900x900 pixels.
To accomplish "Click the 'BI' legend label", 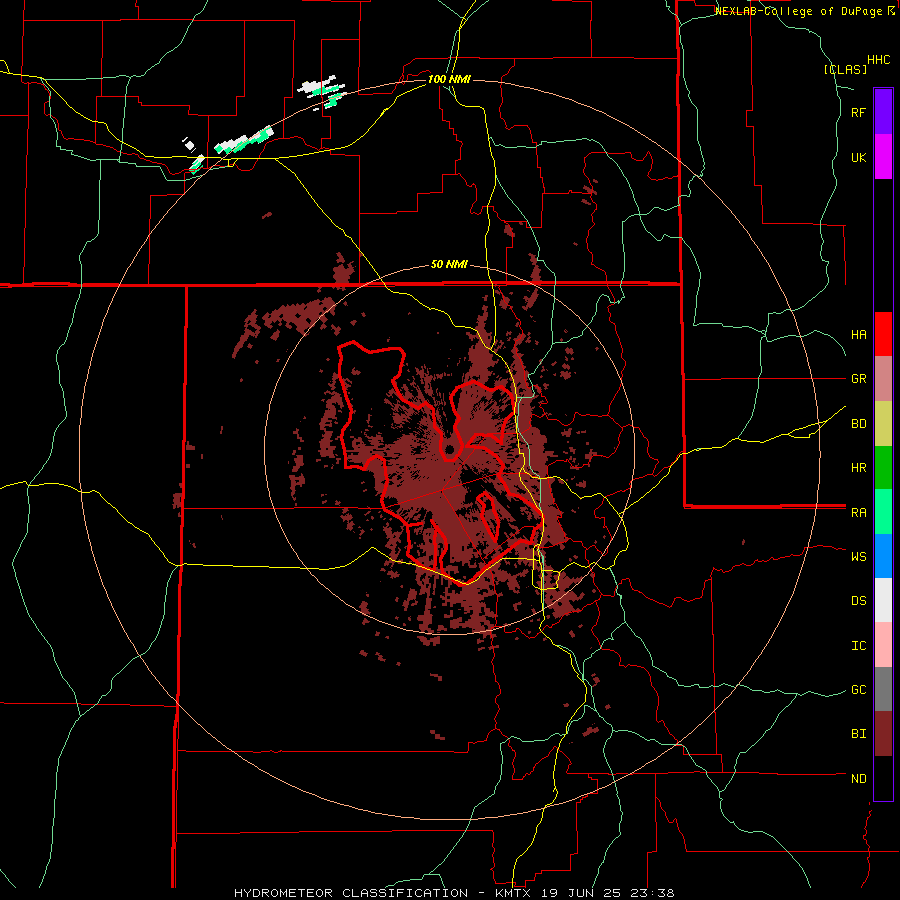I will click(859, 734).
